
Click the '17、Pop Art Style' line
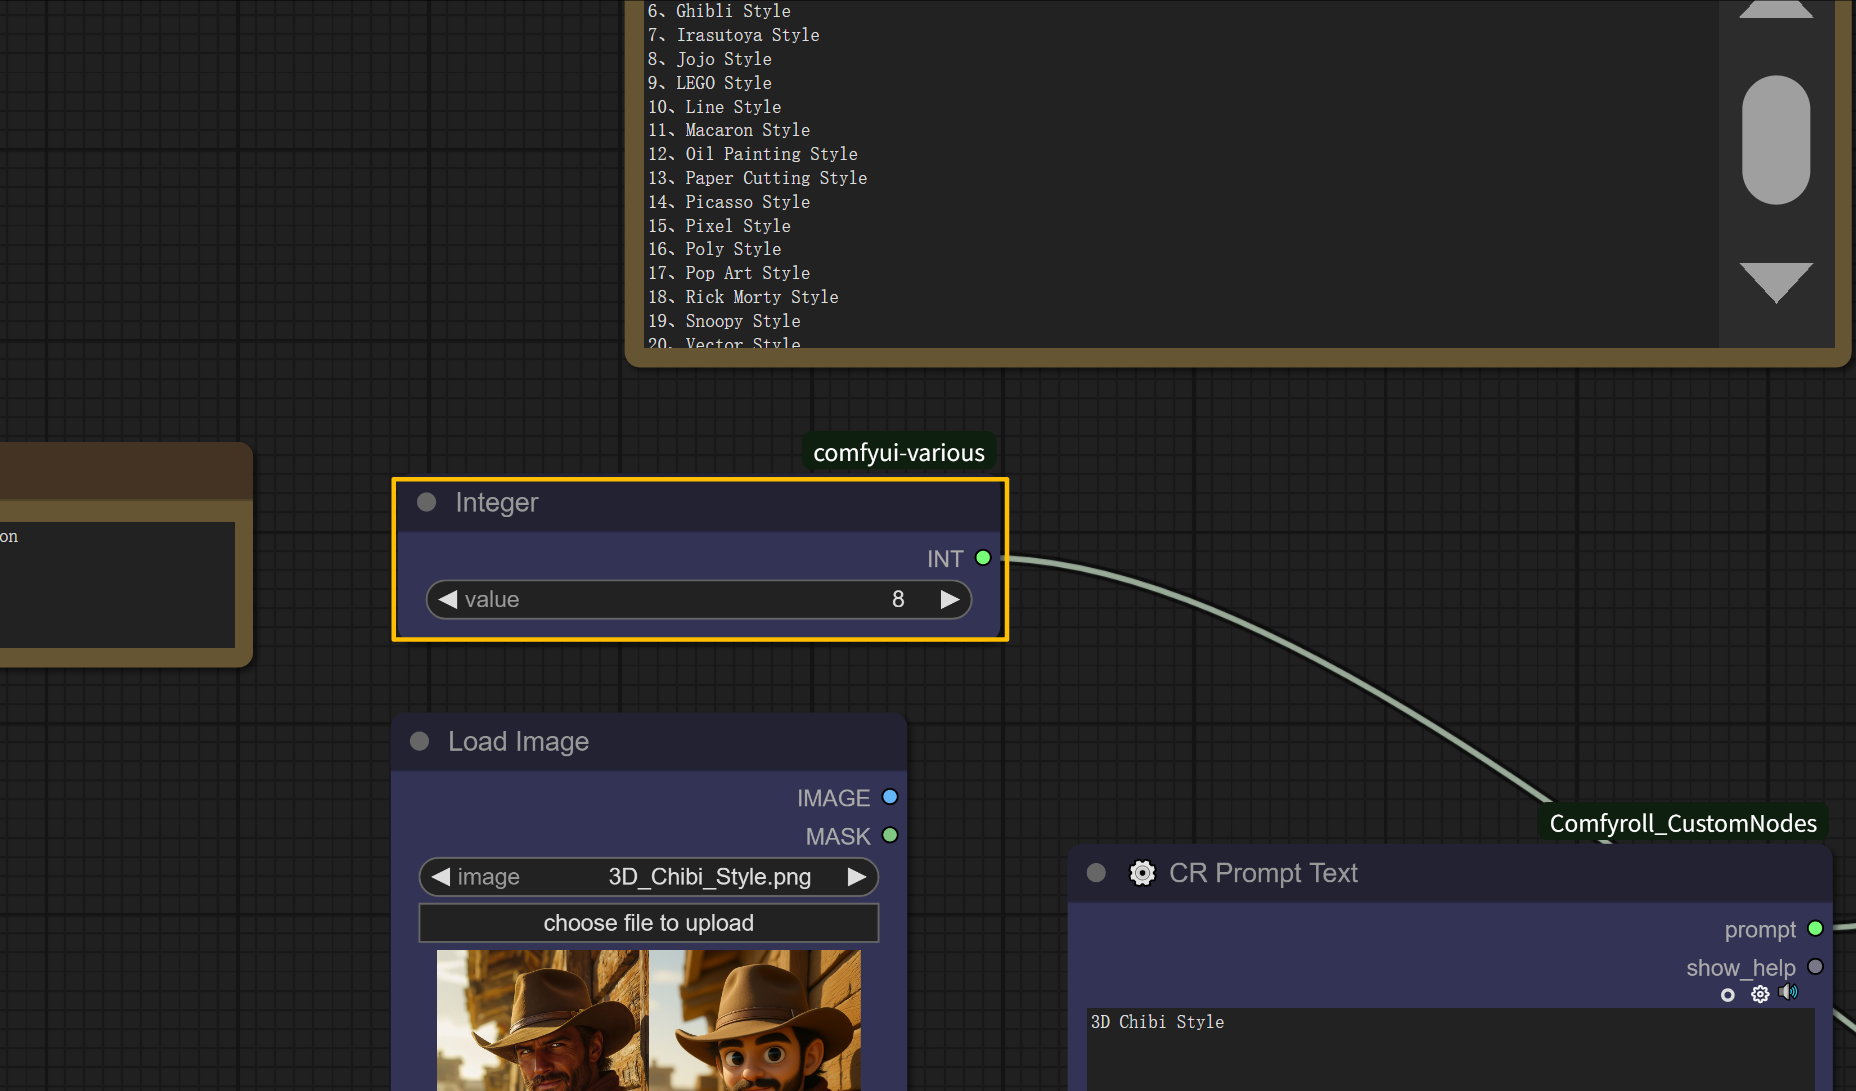729,273
